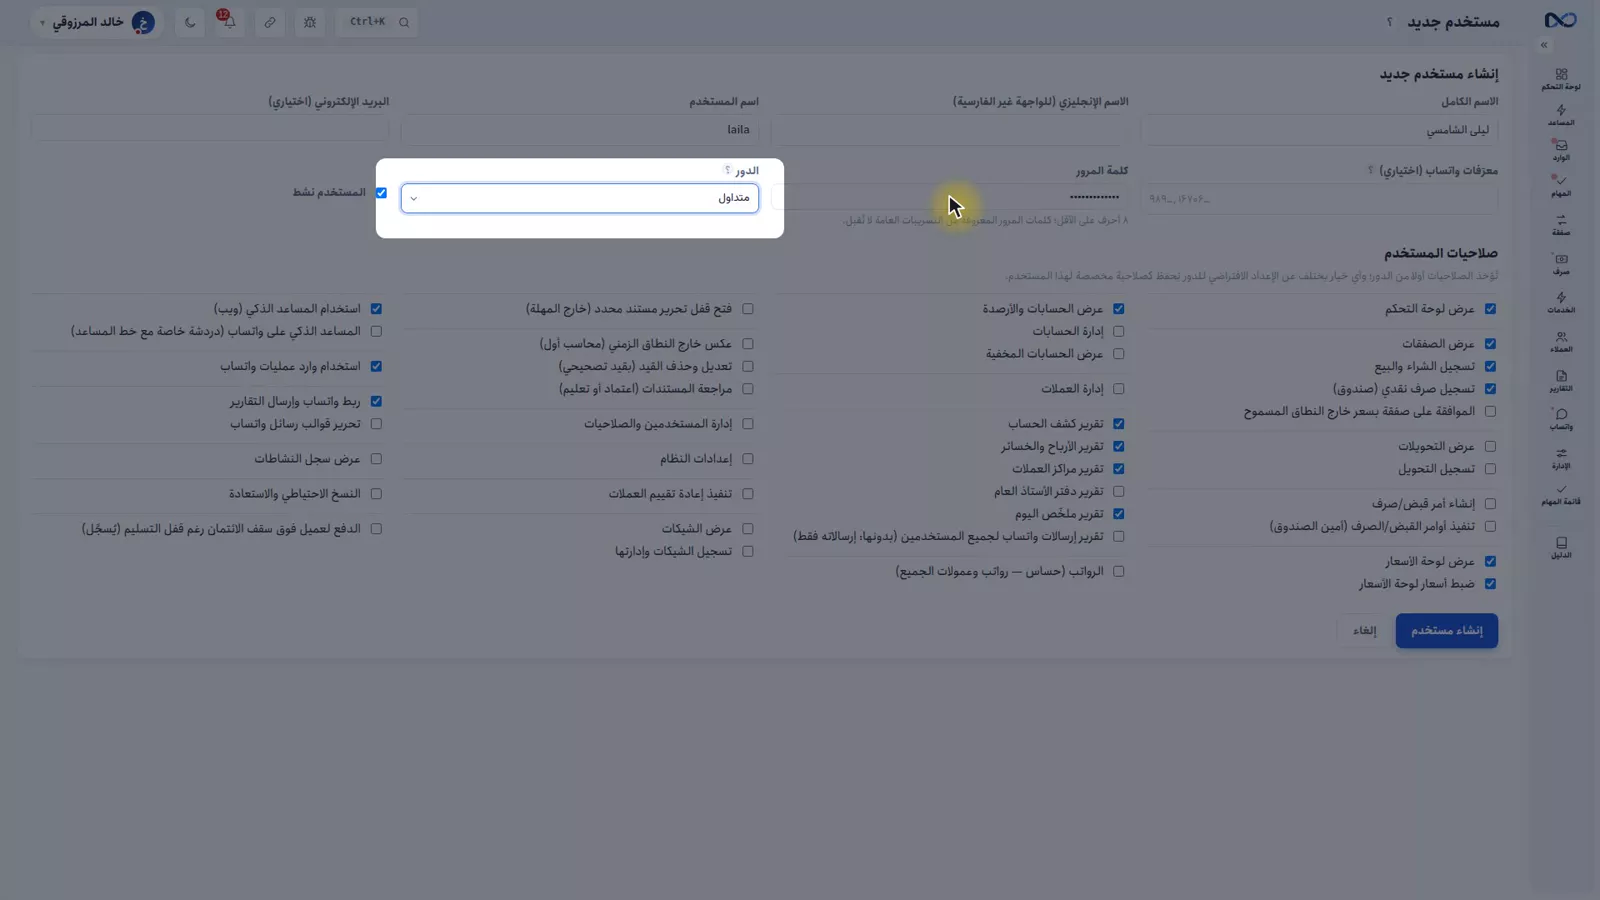Enable عرض التحويلات permission checkbox

(x=1490, y=447)
